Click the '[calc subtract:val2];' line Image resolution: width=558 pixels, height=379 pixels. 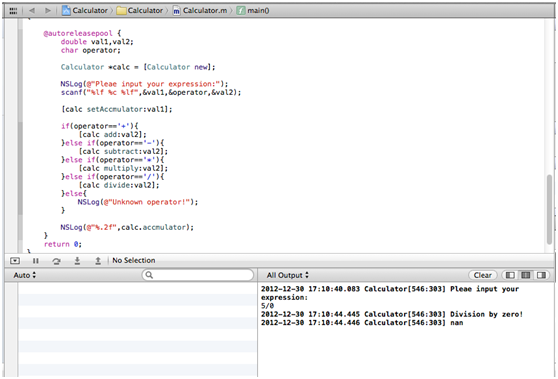coord(123,152)
